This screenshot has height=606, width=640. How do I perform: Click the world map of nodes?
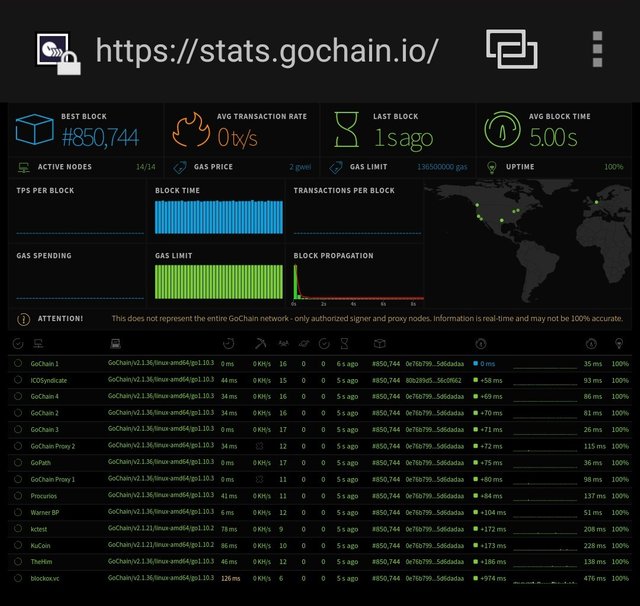(x=528, y=243)
